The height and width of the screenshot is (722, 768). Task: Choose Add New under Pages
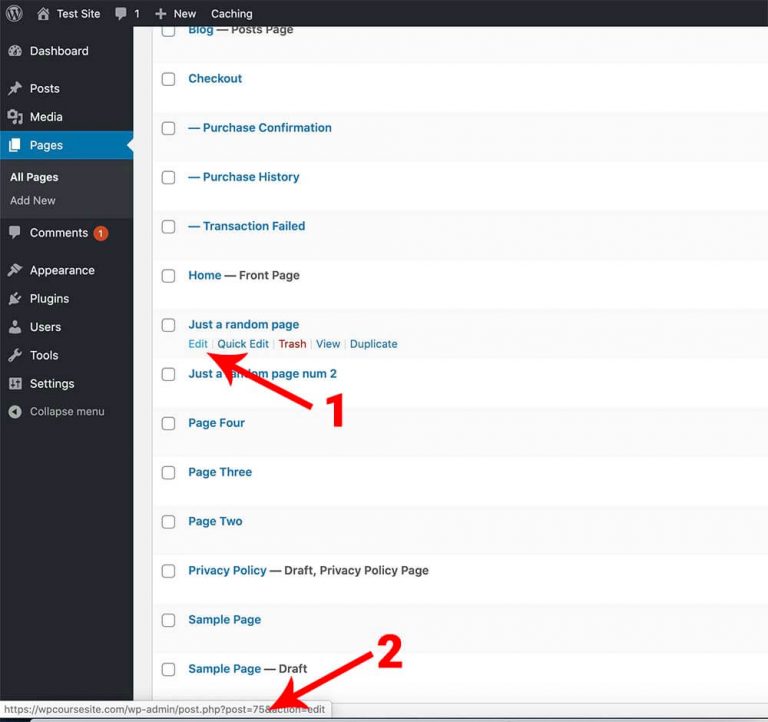(x=33, y=200)
